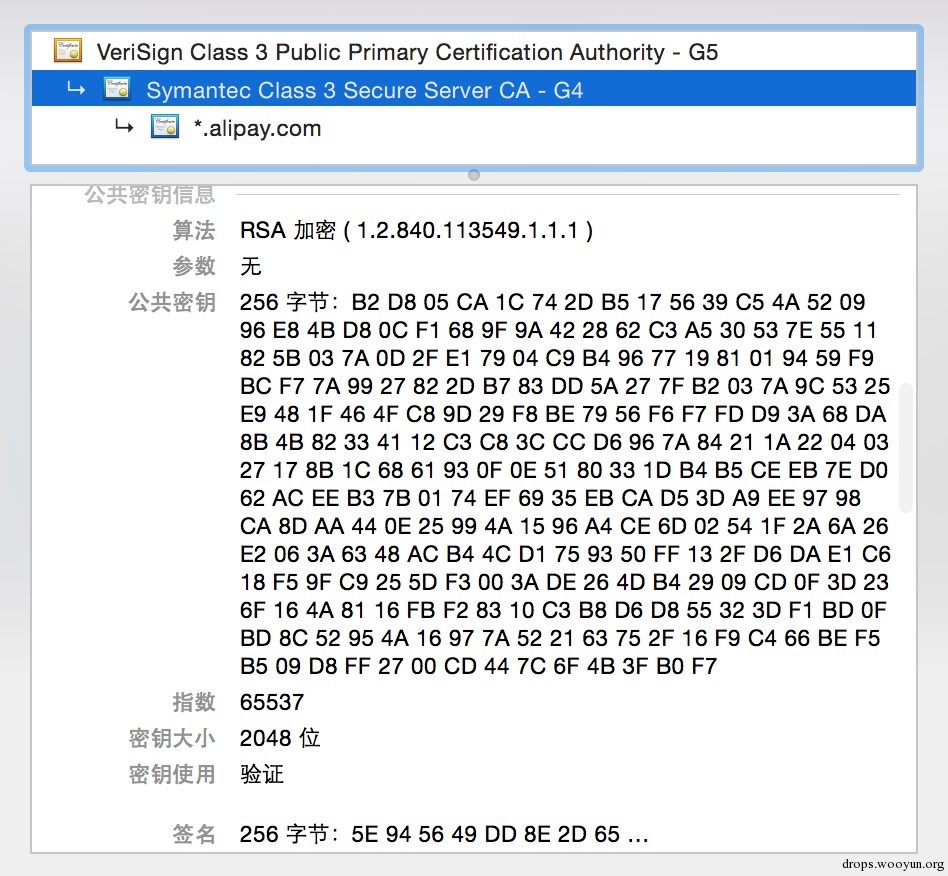Click the 密钥大小 field label
This screenshot has width=948, height=876.
point(172,738)
